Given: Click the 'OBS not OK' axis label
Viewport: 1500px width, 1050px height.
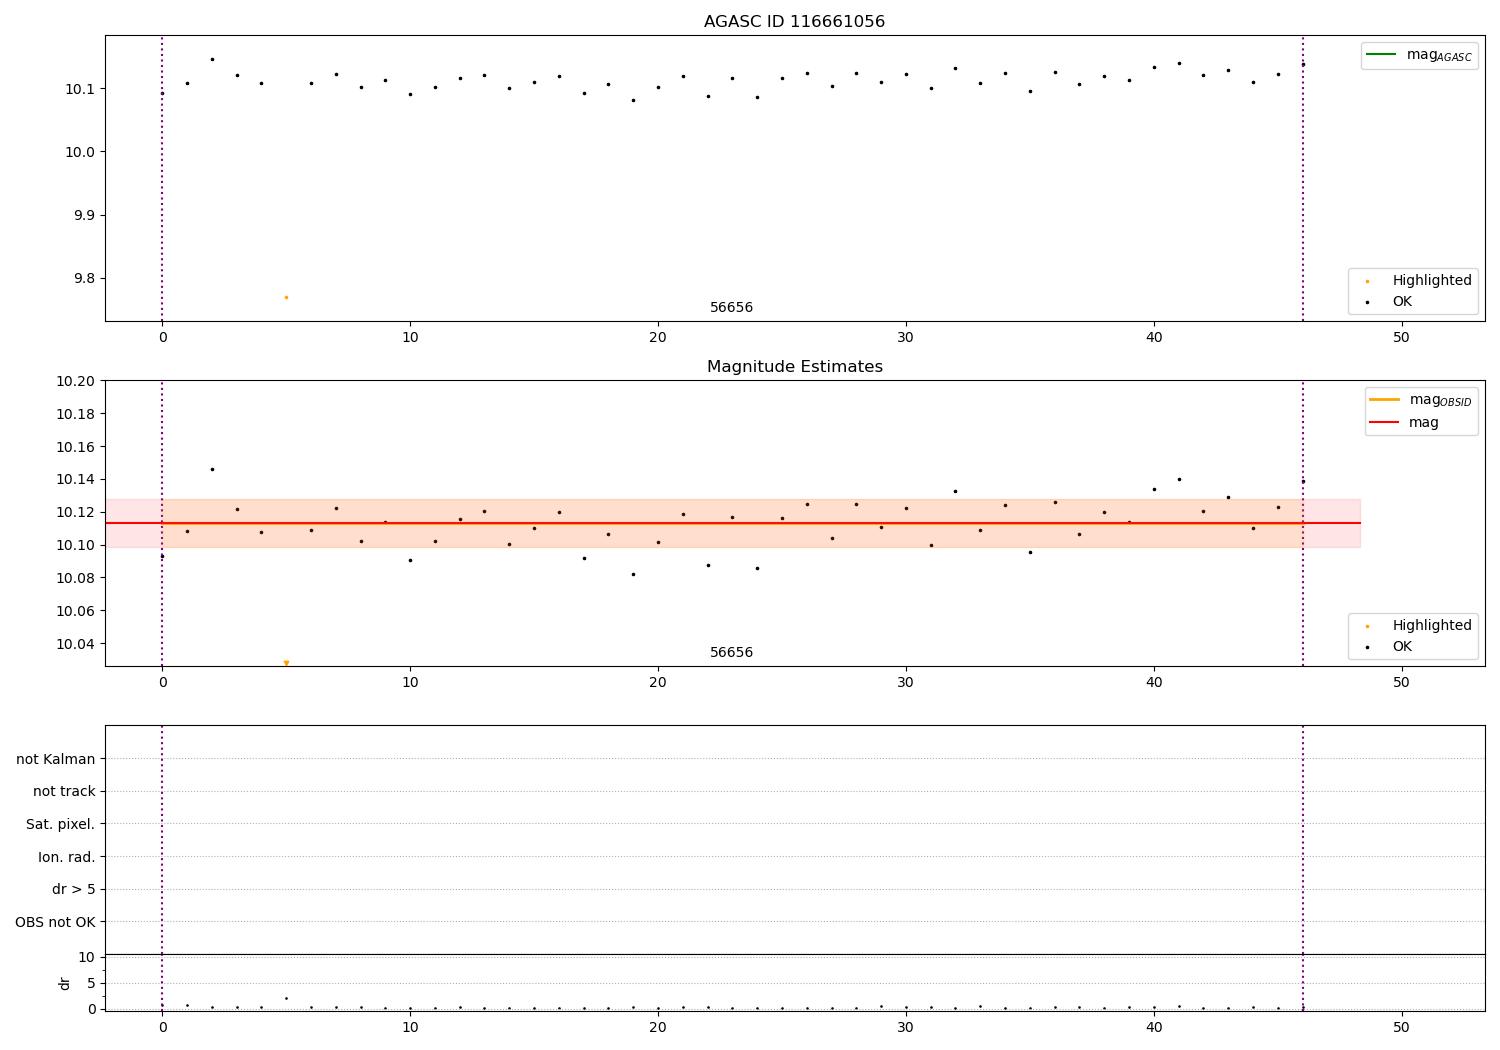Looking at the screenshot, I should click(55, 922).
